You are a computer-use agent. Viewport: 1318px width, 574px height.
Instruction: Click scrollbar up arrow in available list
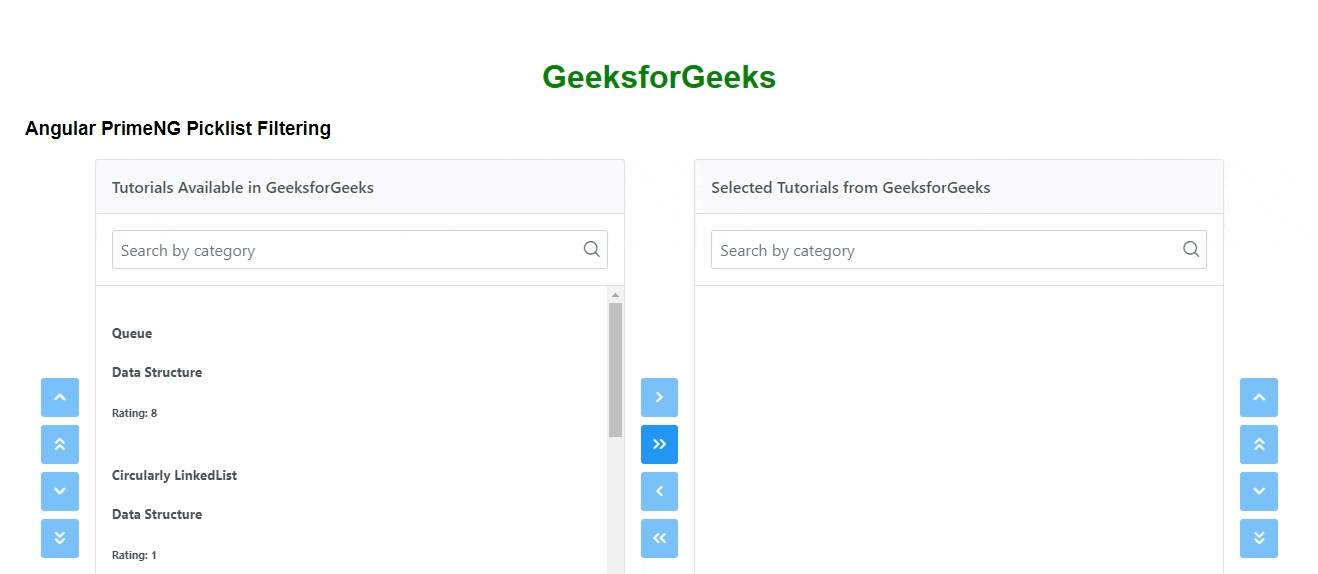[615, 295]
